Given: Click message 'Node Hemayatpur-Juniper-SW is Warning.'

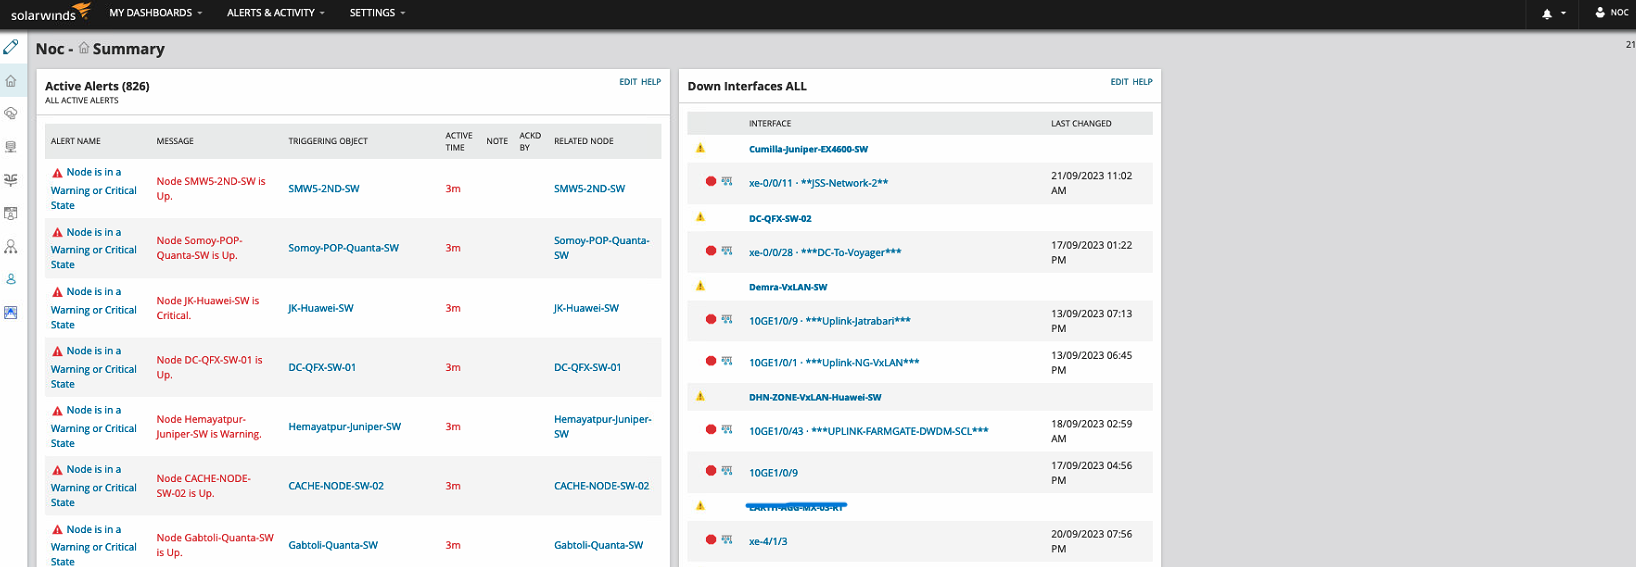Looking at the screenshot, I should click(x=209, y=427).
